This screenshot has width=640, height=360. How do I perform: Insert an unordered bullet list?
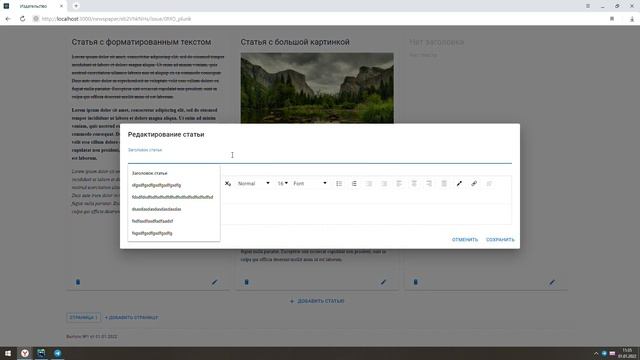point(339,184)
